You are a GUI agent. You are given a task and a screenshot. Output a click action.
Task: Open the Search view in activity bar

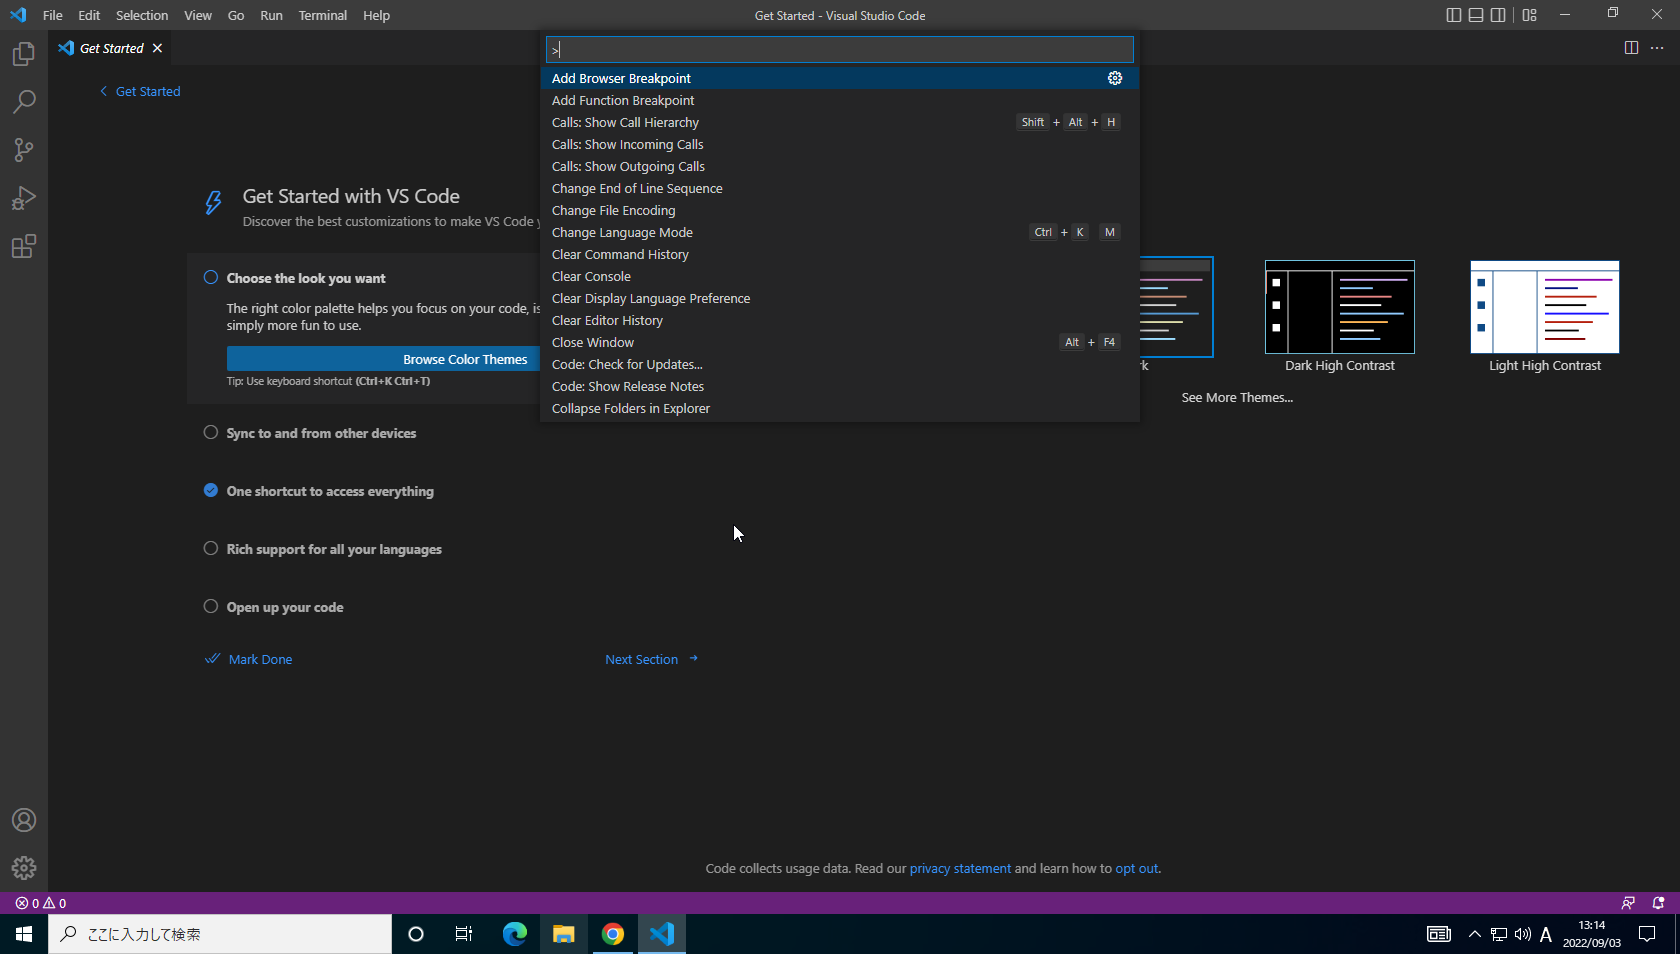click(x=24, y=102)
